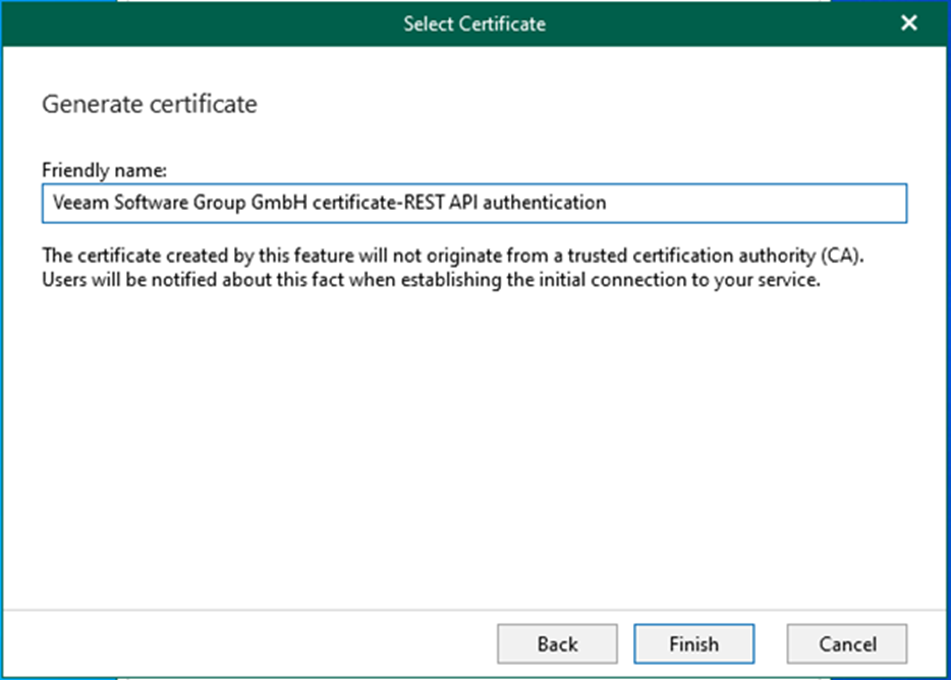Focus the Friendly name text field
The image size is (951, 680).
click(474, 203)
